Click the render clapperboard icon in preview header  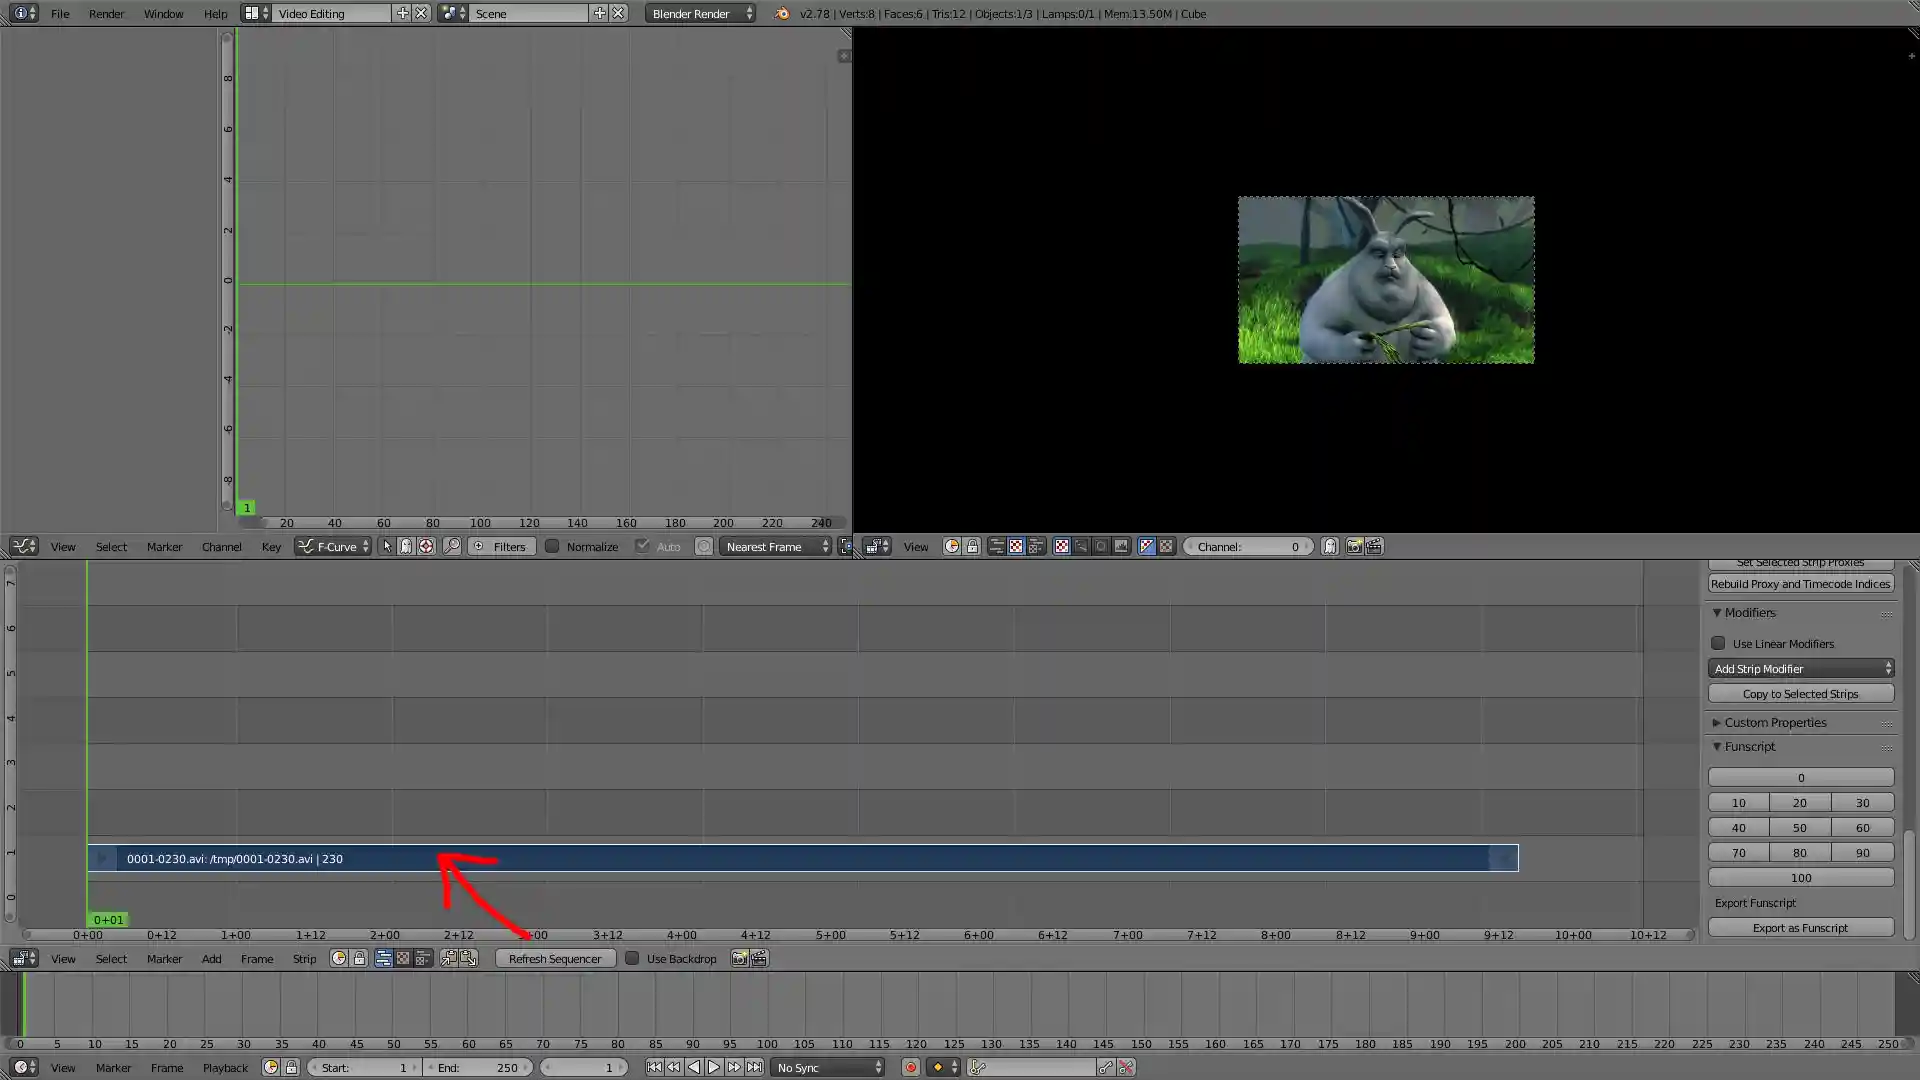coord(1374,546)
